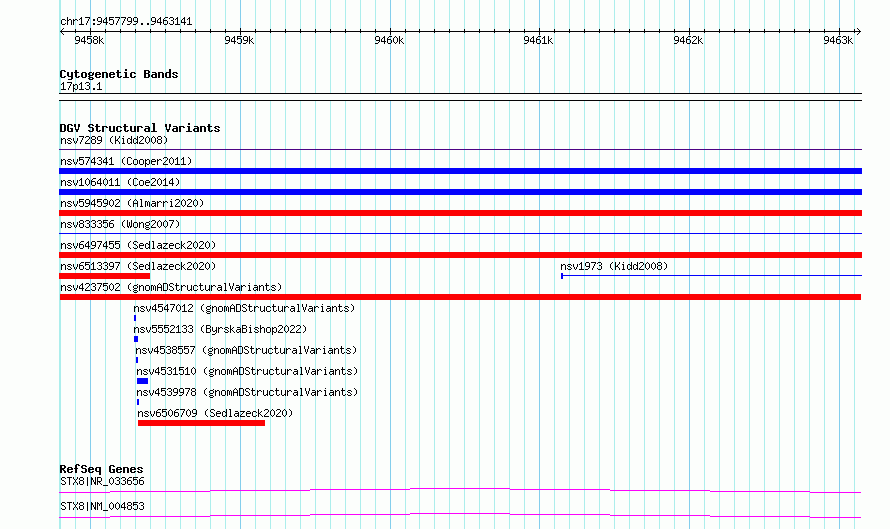Click the nsv6513397 (Sedlazeck2020) label
This screenshot has height=529, width=890.
click(138, 266)
